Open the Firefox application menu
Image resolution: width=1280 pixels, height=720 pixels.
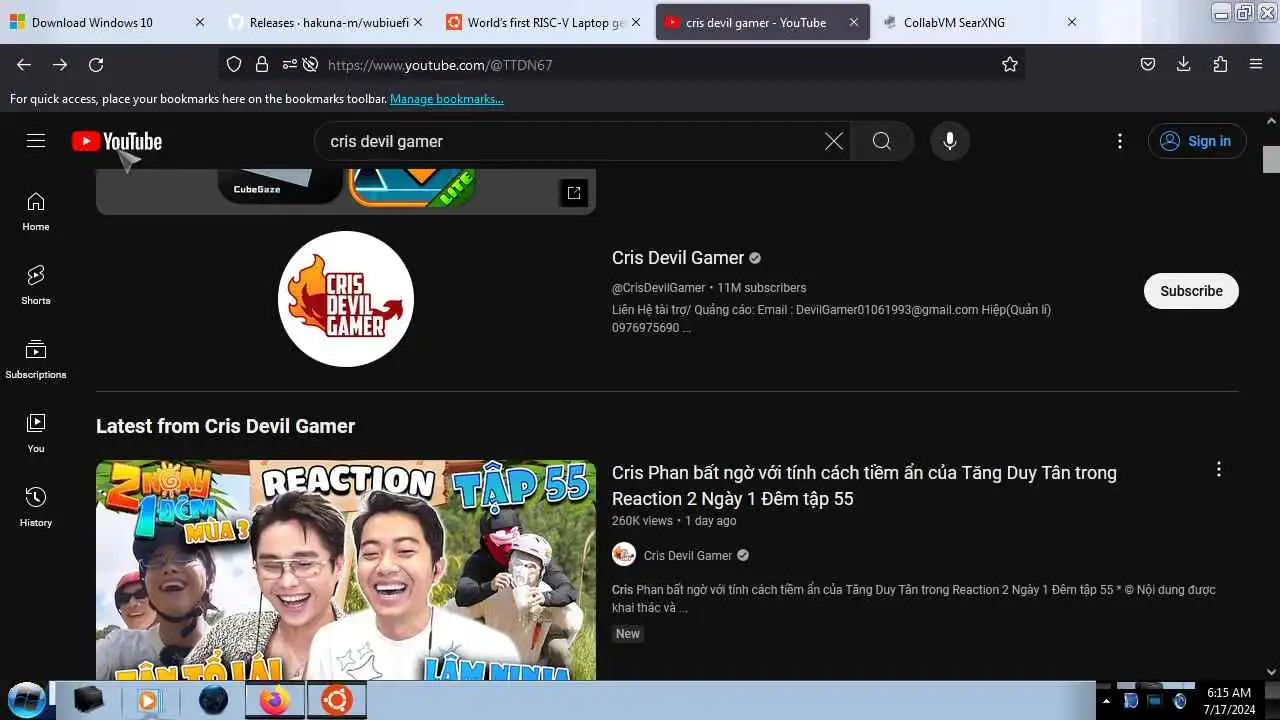(x=1256, y=64)
